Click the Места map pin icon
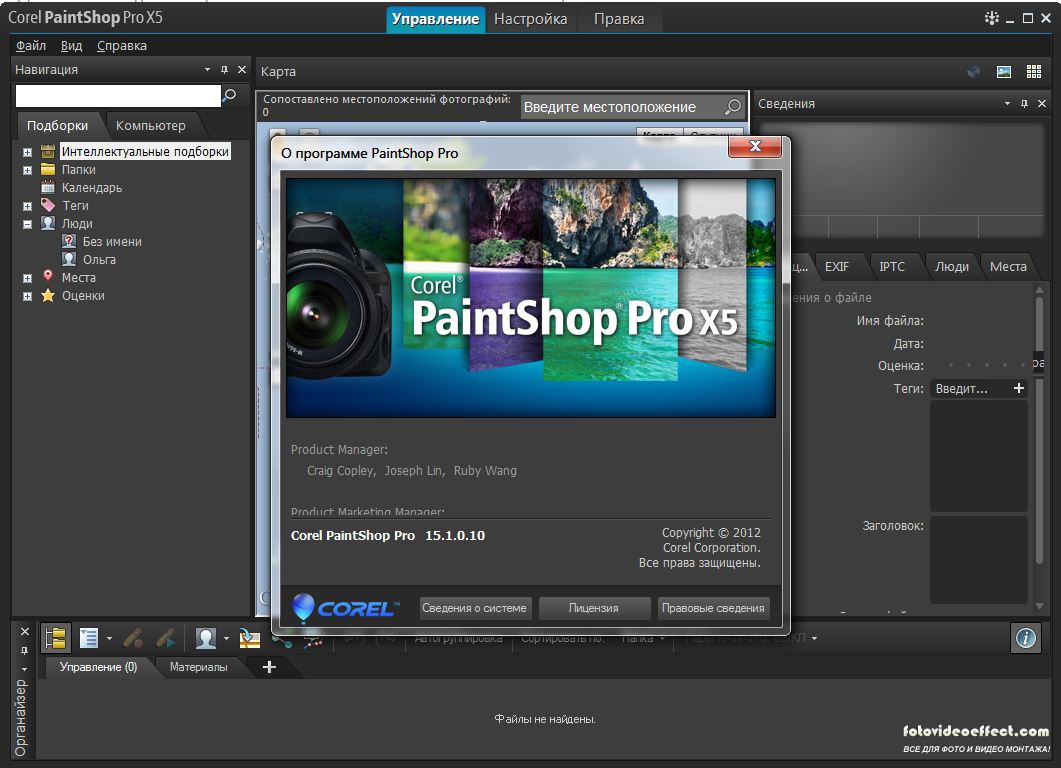 tap(48, 276)
